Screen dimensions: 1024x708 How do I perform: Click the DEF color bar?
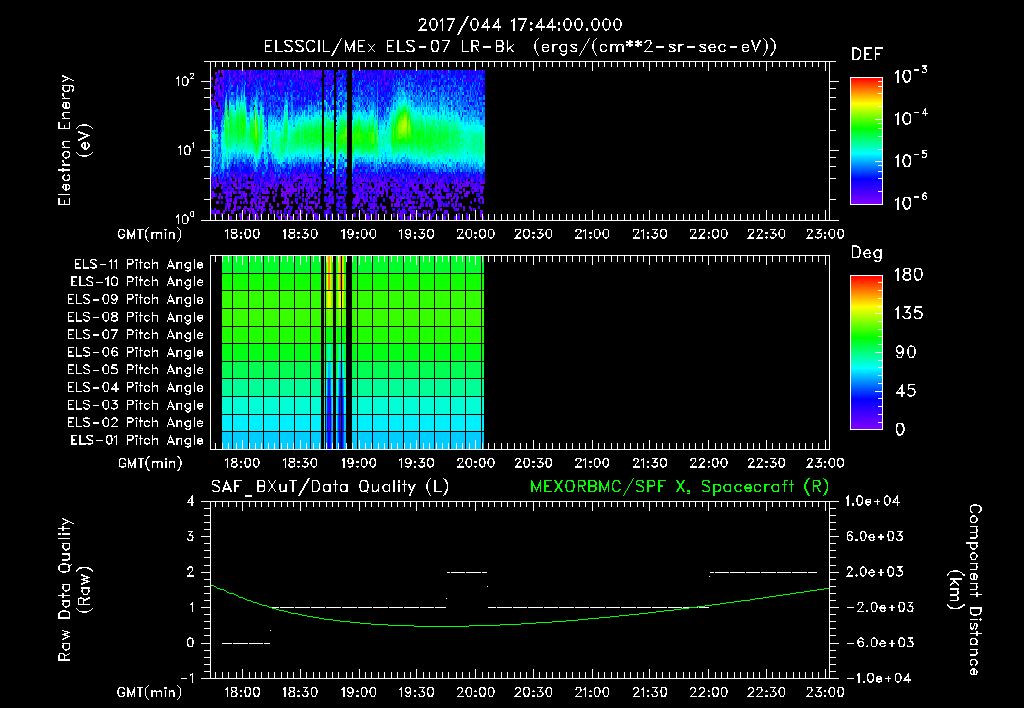click(x=866, y=141)
